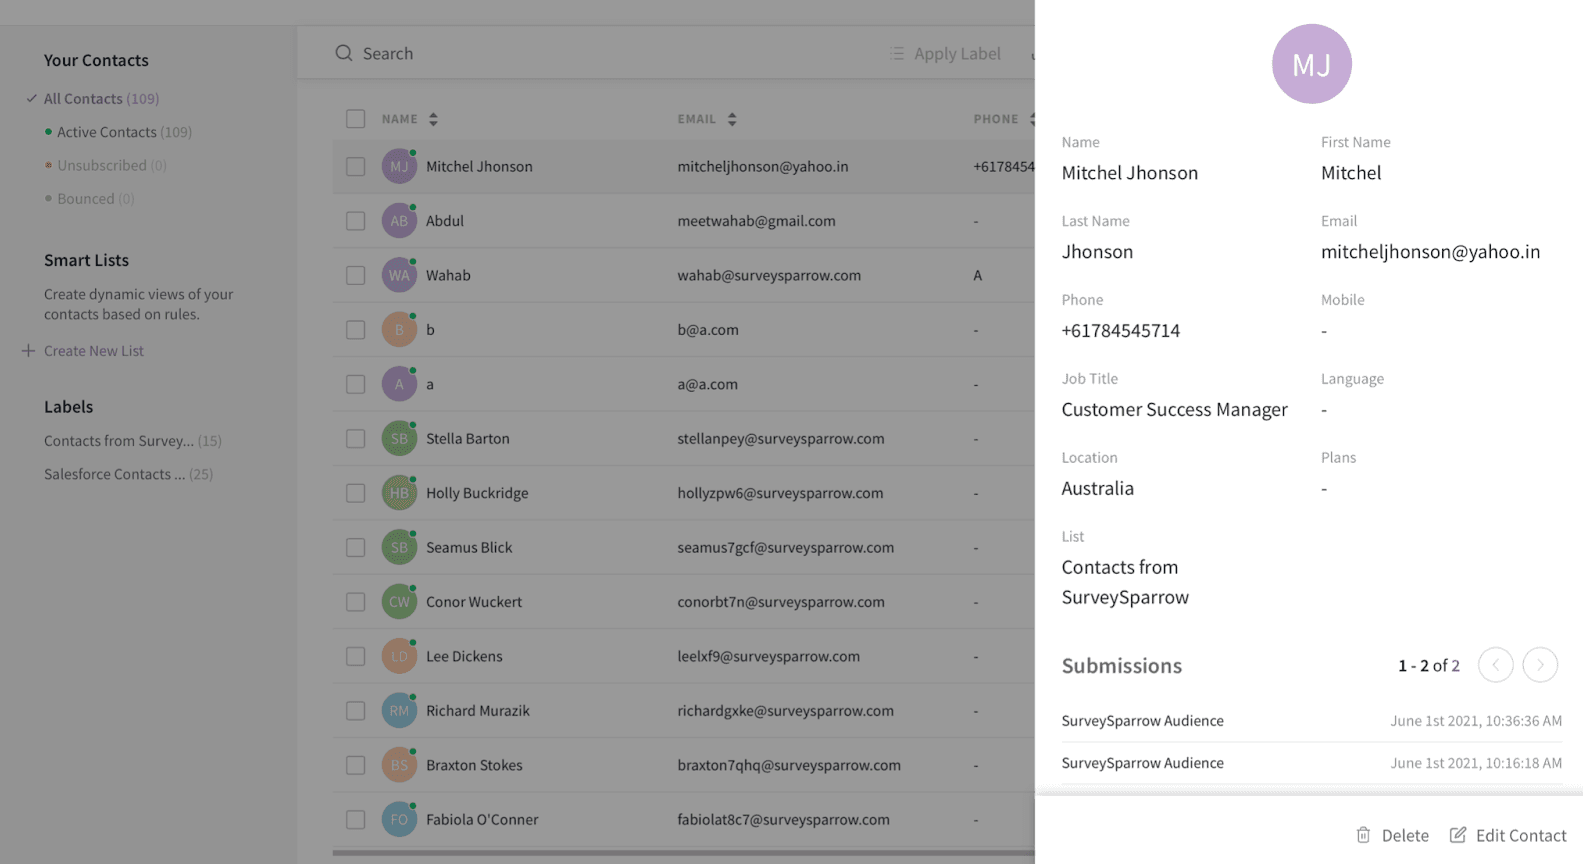This screenshot has height=864, width=1583.
Task: Click Stella Barton's SB avatar
Action: [399, 439]
